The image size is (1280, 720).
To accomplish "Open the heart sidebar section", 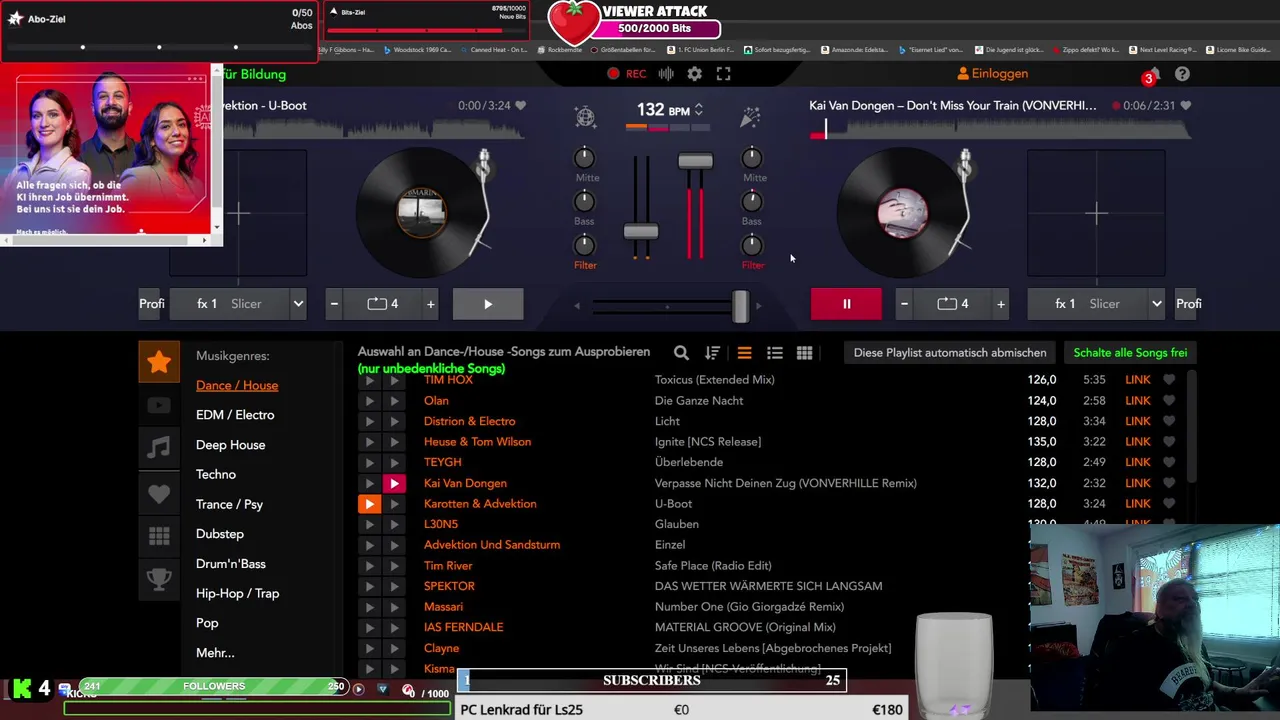I will (159, 493).
